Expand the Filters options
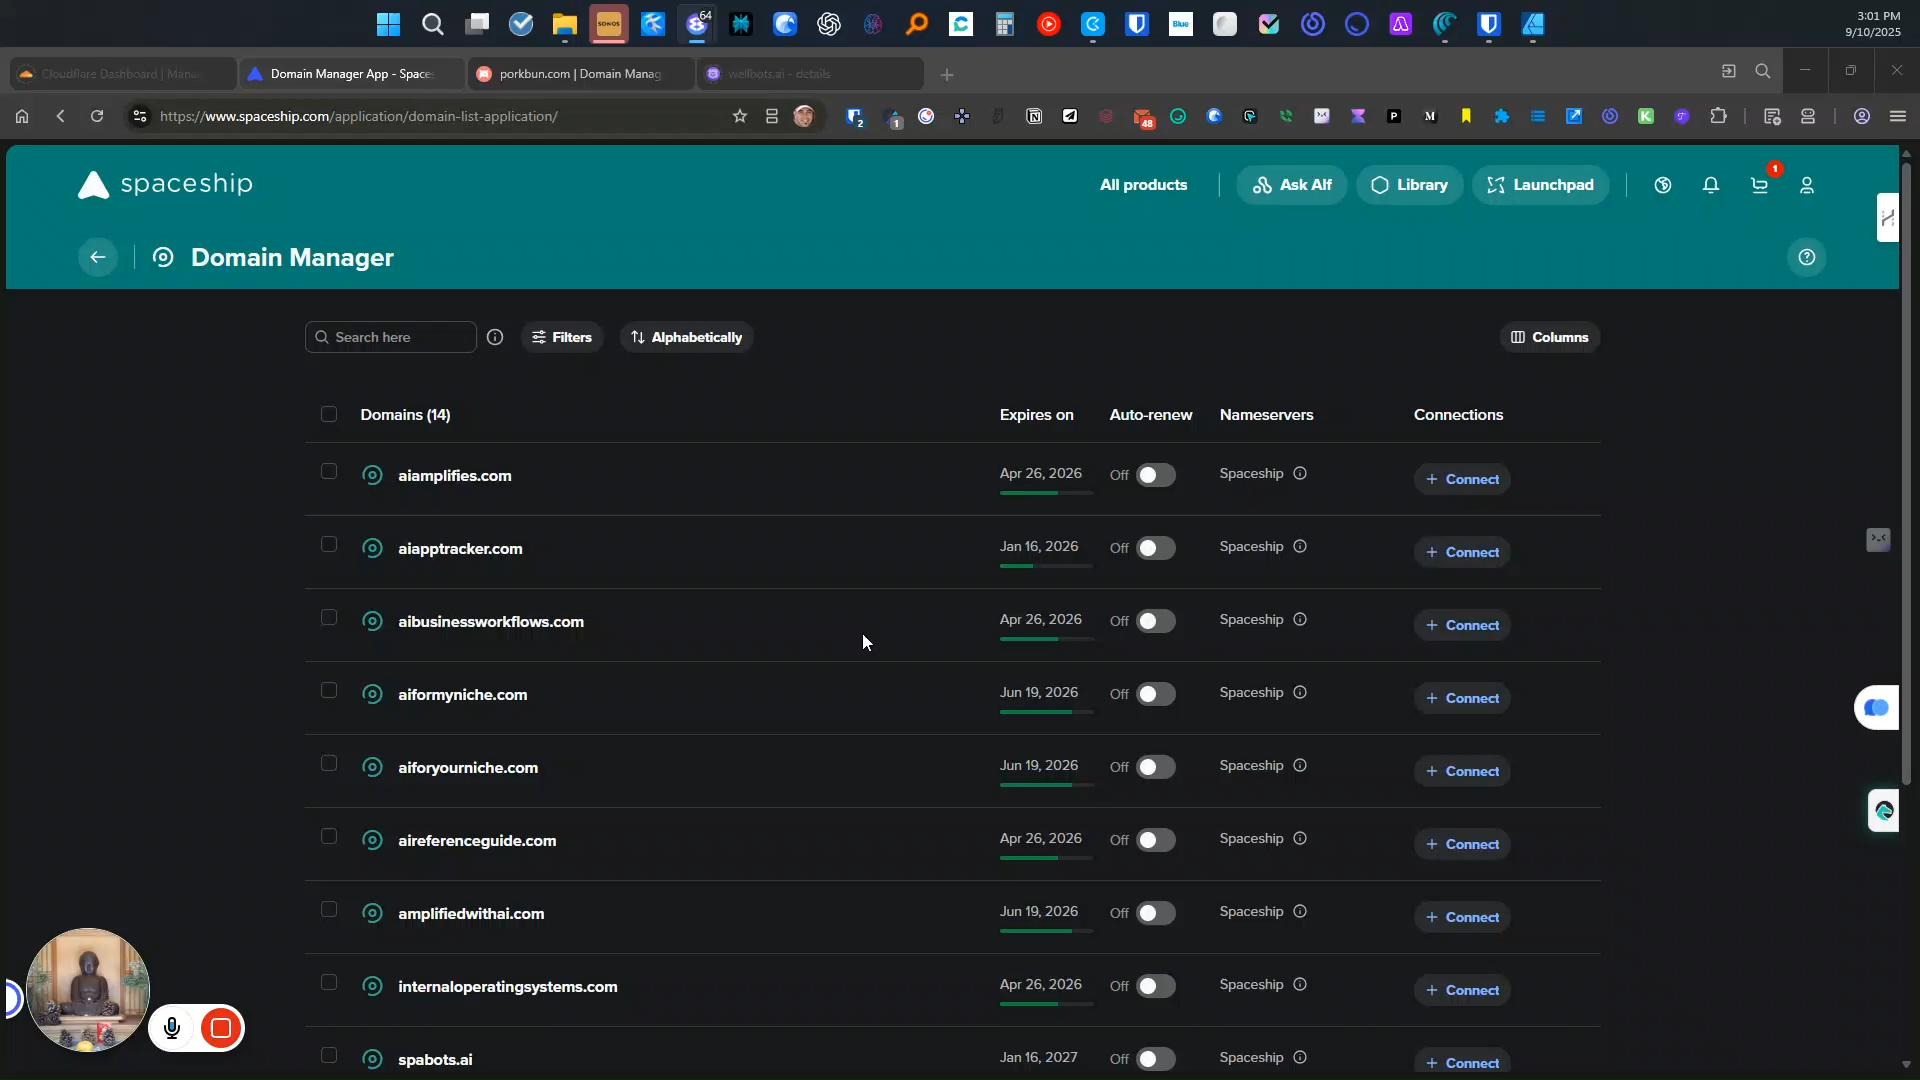Image resolution: width=1920 pixels, height=1080 pixels. [562, 338]
